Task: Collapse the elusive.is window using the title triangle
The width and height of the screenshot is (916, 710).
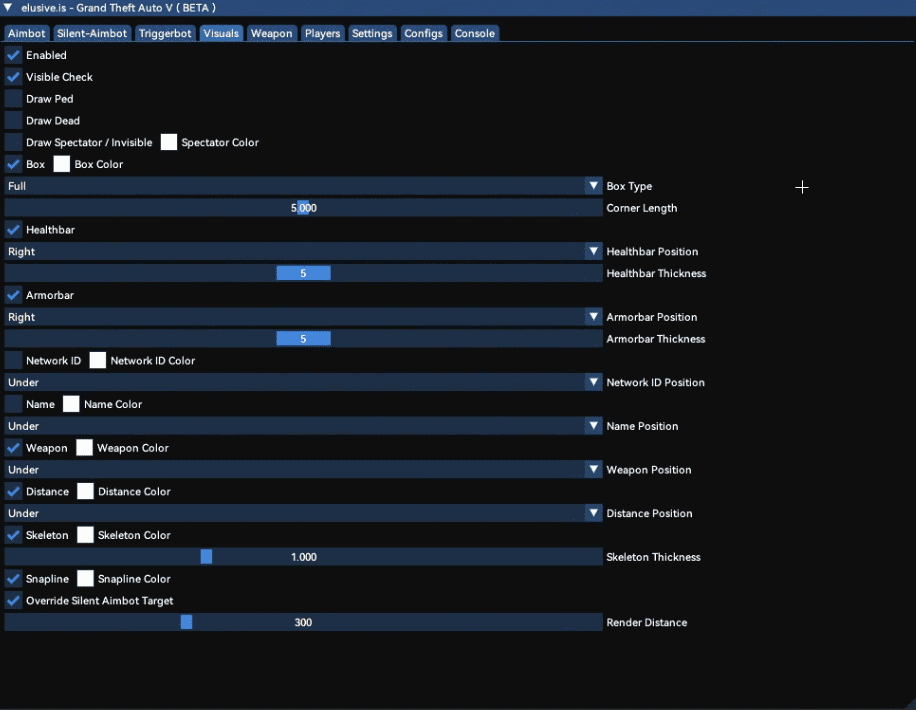Action: tap(8, 8)
